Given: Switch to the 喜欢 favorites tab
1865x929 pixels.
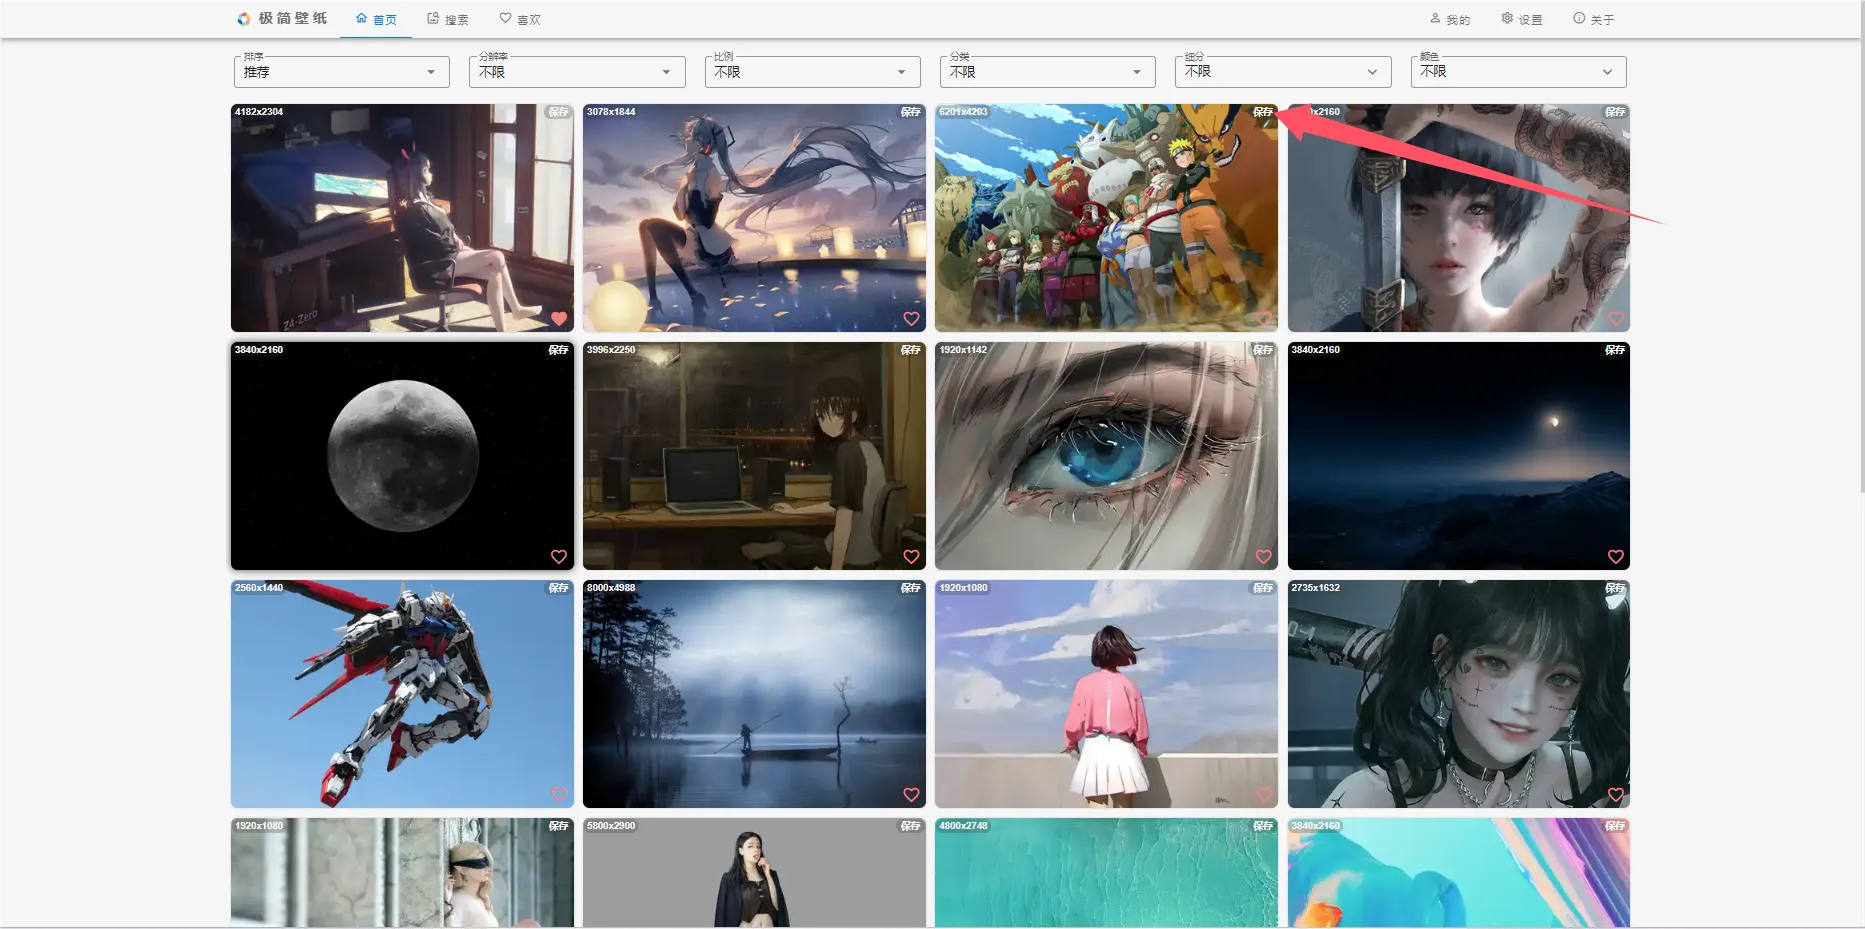Looking at the screenshot, I should (x=520, y=19).
